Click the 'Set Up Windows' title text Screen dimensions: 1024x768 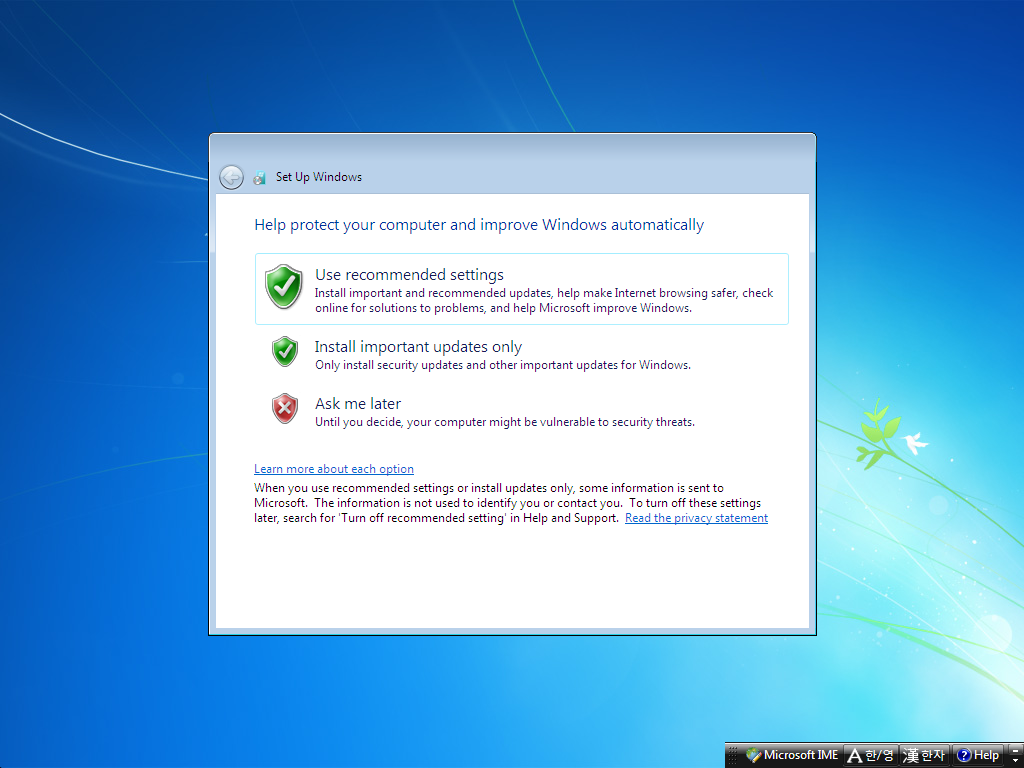pos(319,177)
